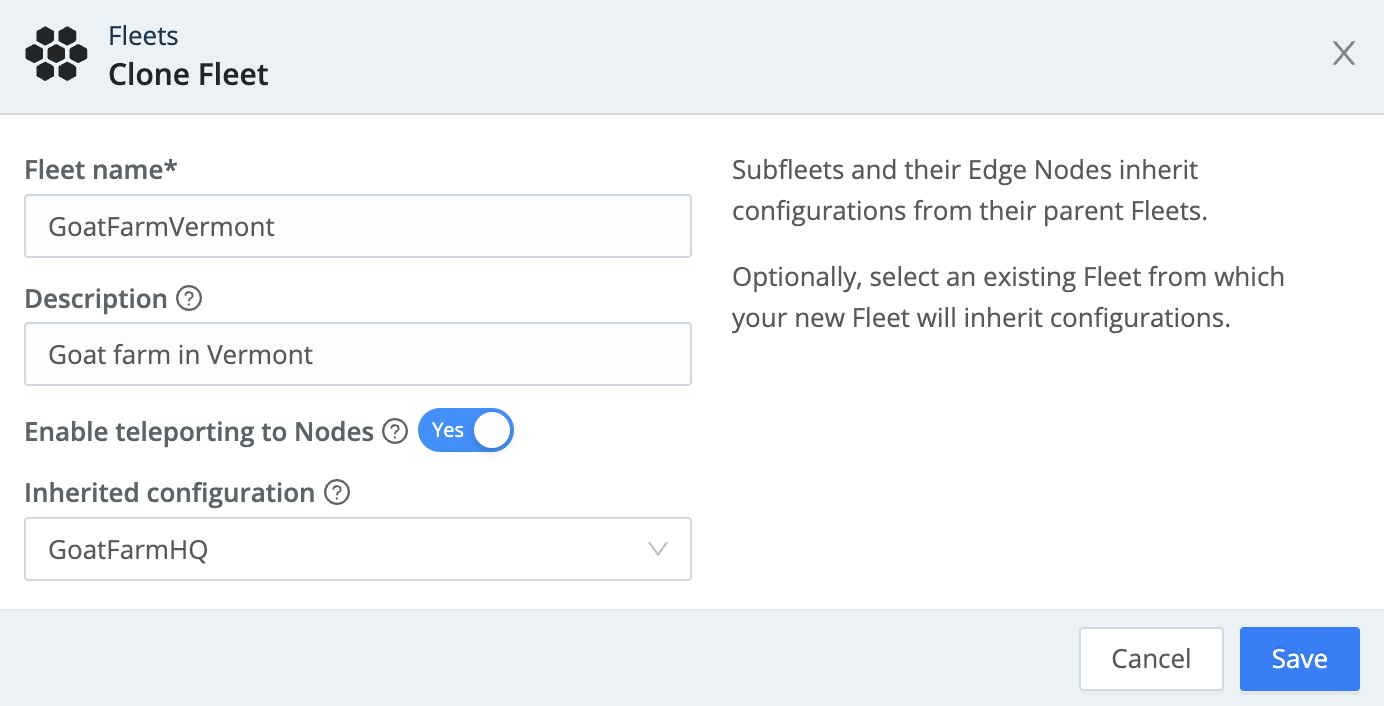Screen dimensions: 1384x706
Task: Click the Description label text
Action: (x=96, y=299)
